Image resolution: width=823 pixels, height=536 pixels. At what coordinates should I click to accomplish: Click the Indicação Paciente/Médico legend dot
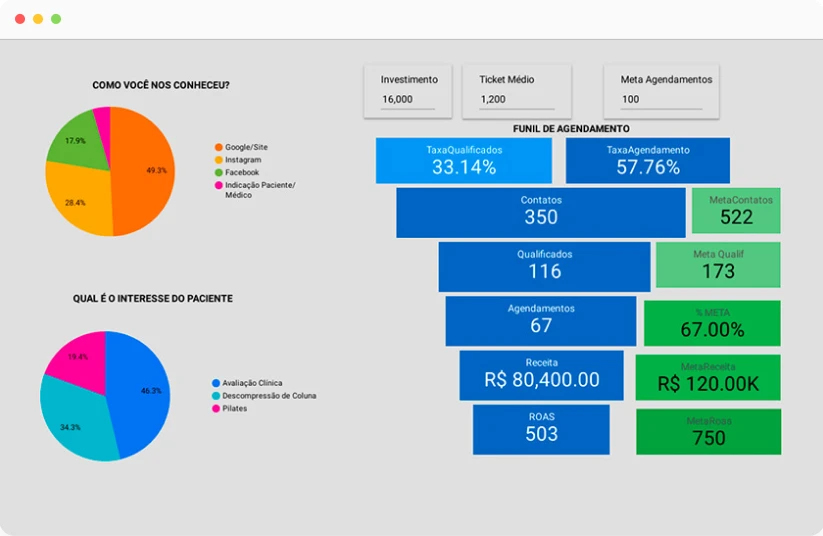218,185
